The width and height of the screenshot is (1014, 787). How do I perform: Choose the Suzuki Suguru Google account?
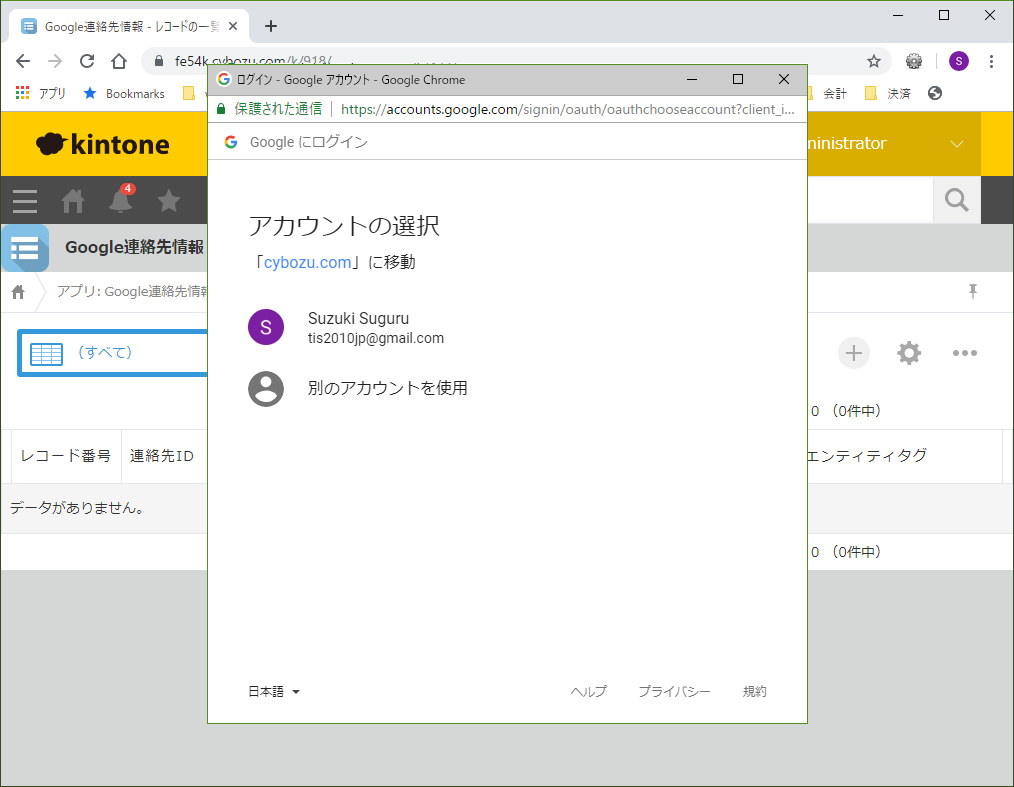(507, 327)
